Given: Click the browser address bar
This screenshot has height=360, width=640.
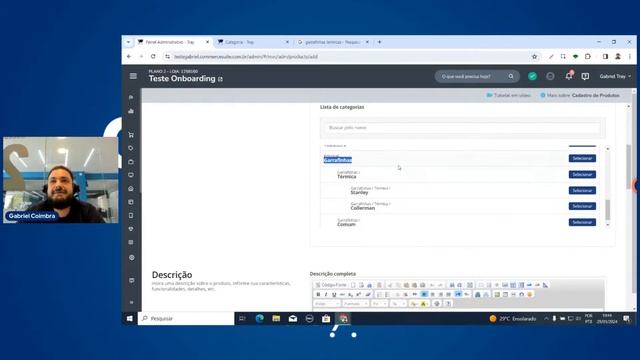Looking at the screenshot, I should coord(351,57).
